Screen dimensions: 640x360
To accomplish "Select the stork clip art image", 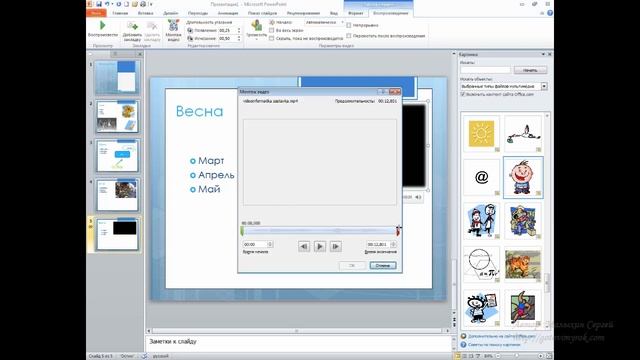I will pos(523,134).
